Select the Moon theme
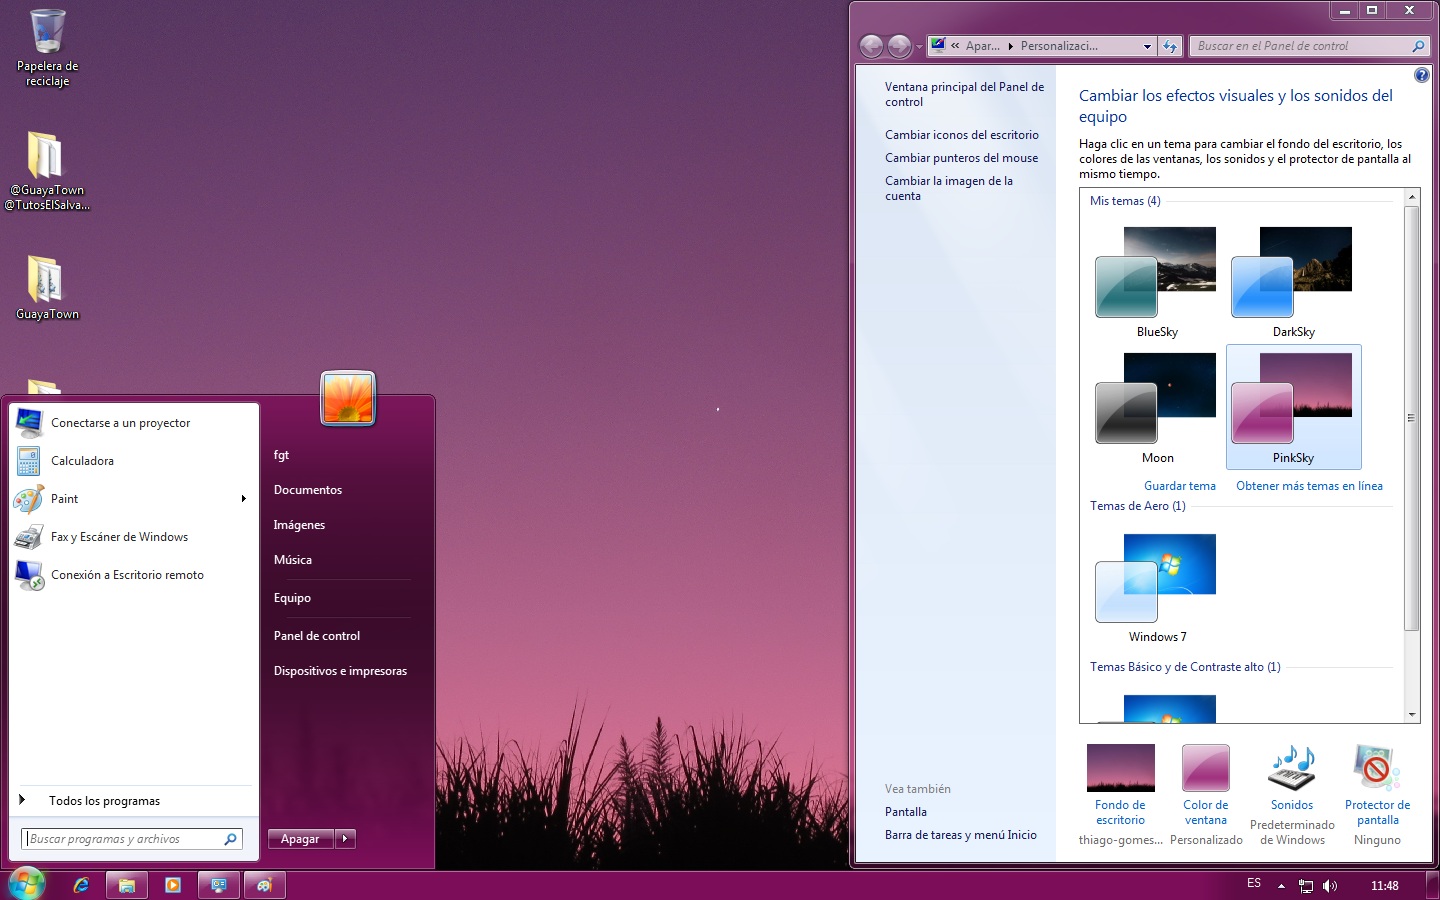Image resolution: width=1440 pixels, height=900 pixels. (1157, 408)
